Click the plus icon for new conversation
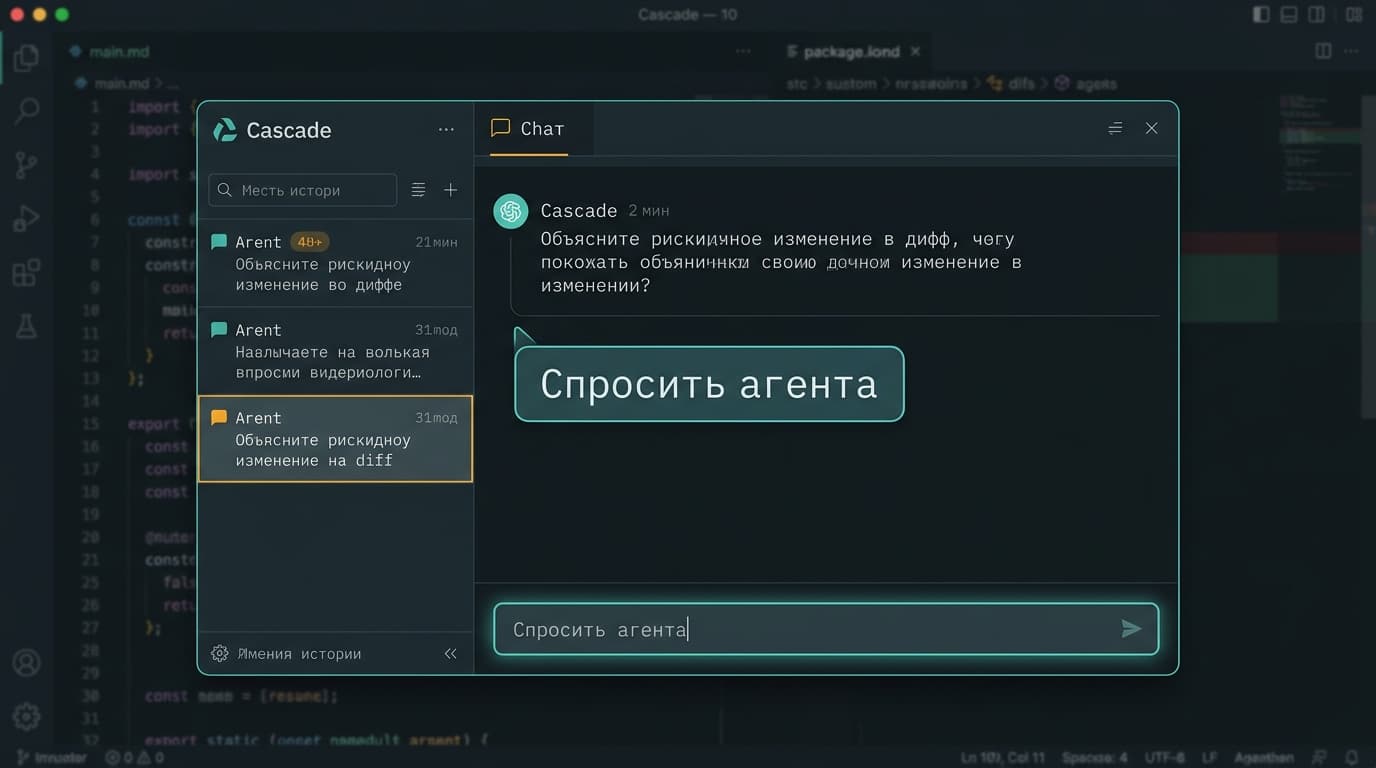The width and height of the screenshot is (1376, 768). coord(450,190)
